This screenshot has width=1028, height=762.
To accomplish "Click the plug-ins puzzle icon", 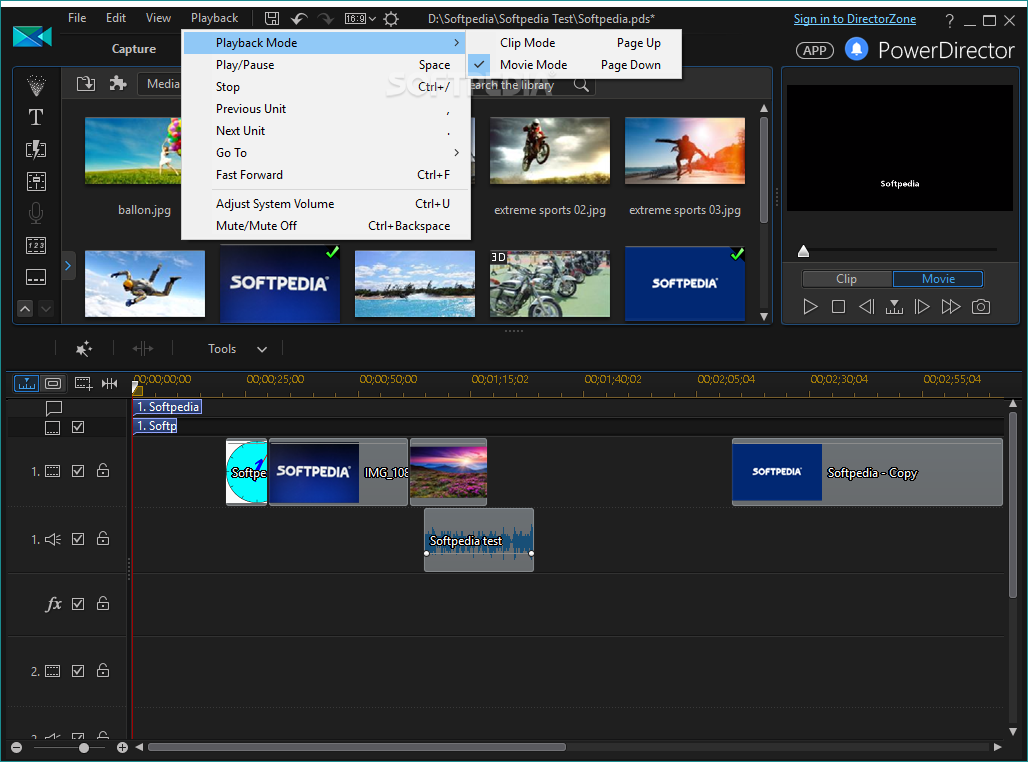I will pyautogui.click(x=118, y=83).
